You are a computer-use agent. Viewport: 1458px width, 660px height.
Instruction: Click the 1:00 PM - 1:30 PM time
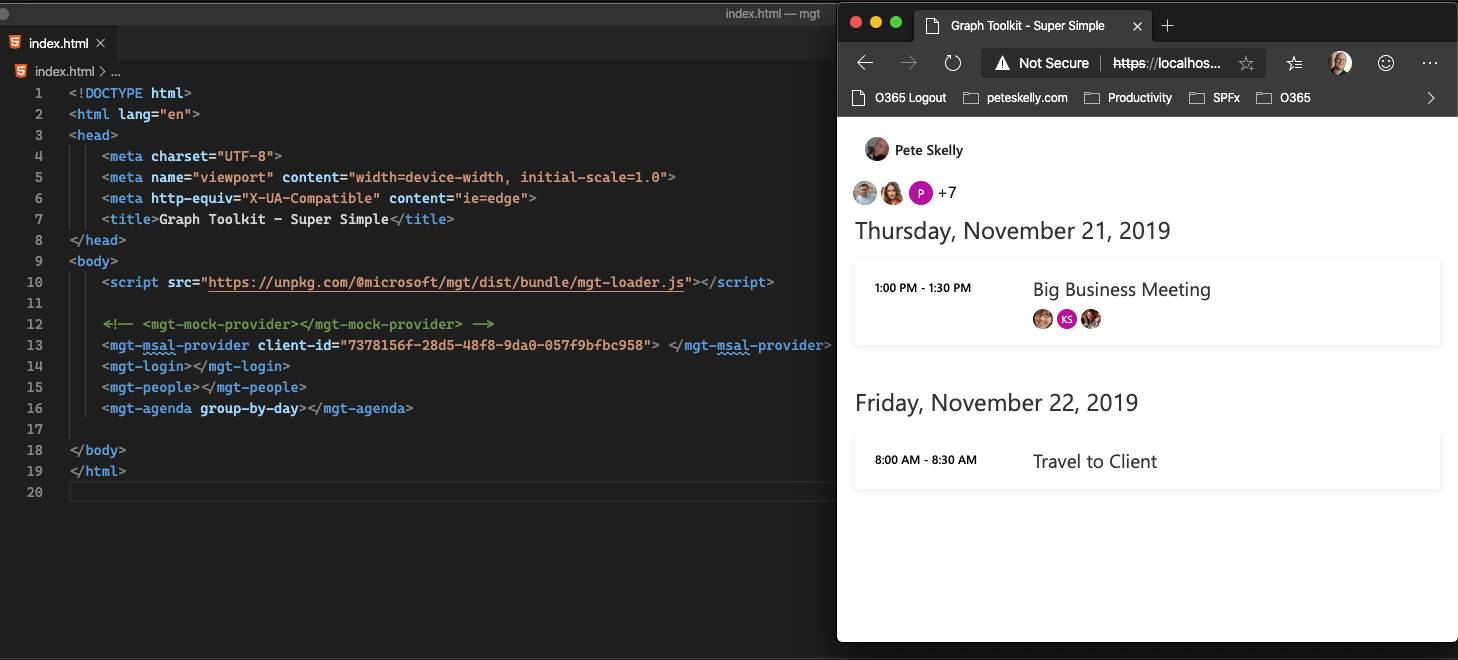tap(923, 288)
